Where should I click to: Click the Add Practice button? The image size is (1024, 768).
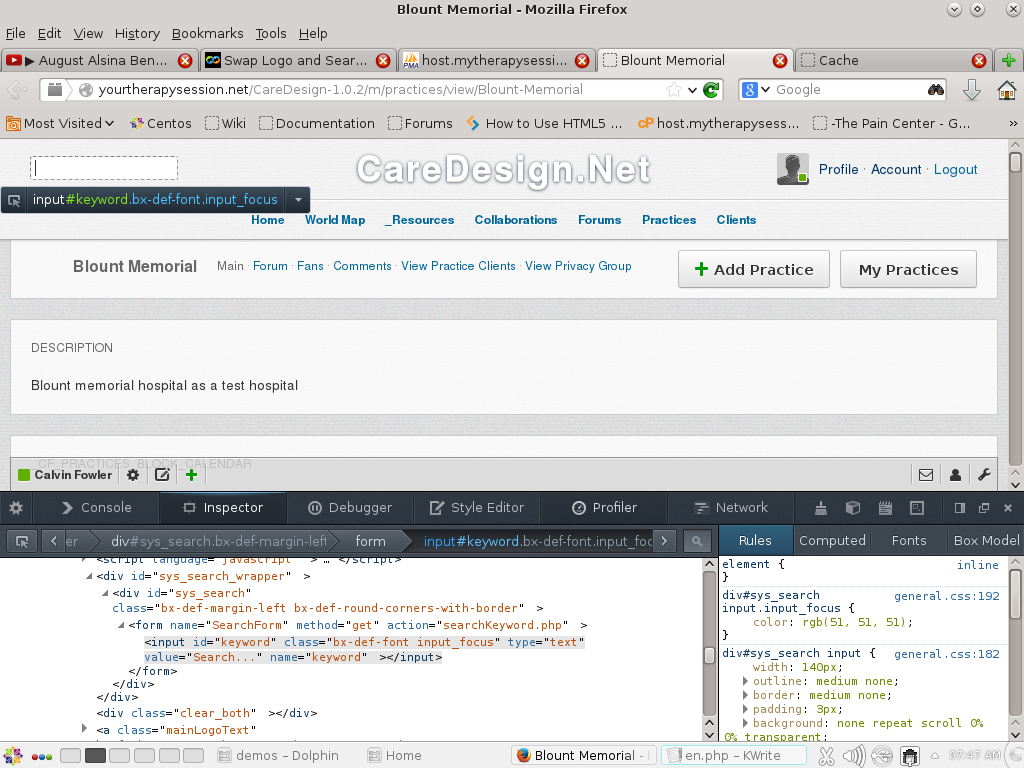click(754, 269)
